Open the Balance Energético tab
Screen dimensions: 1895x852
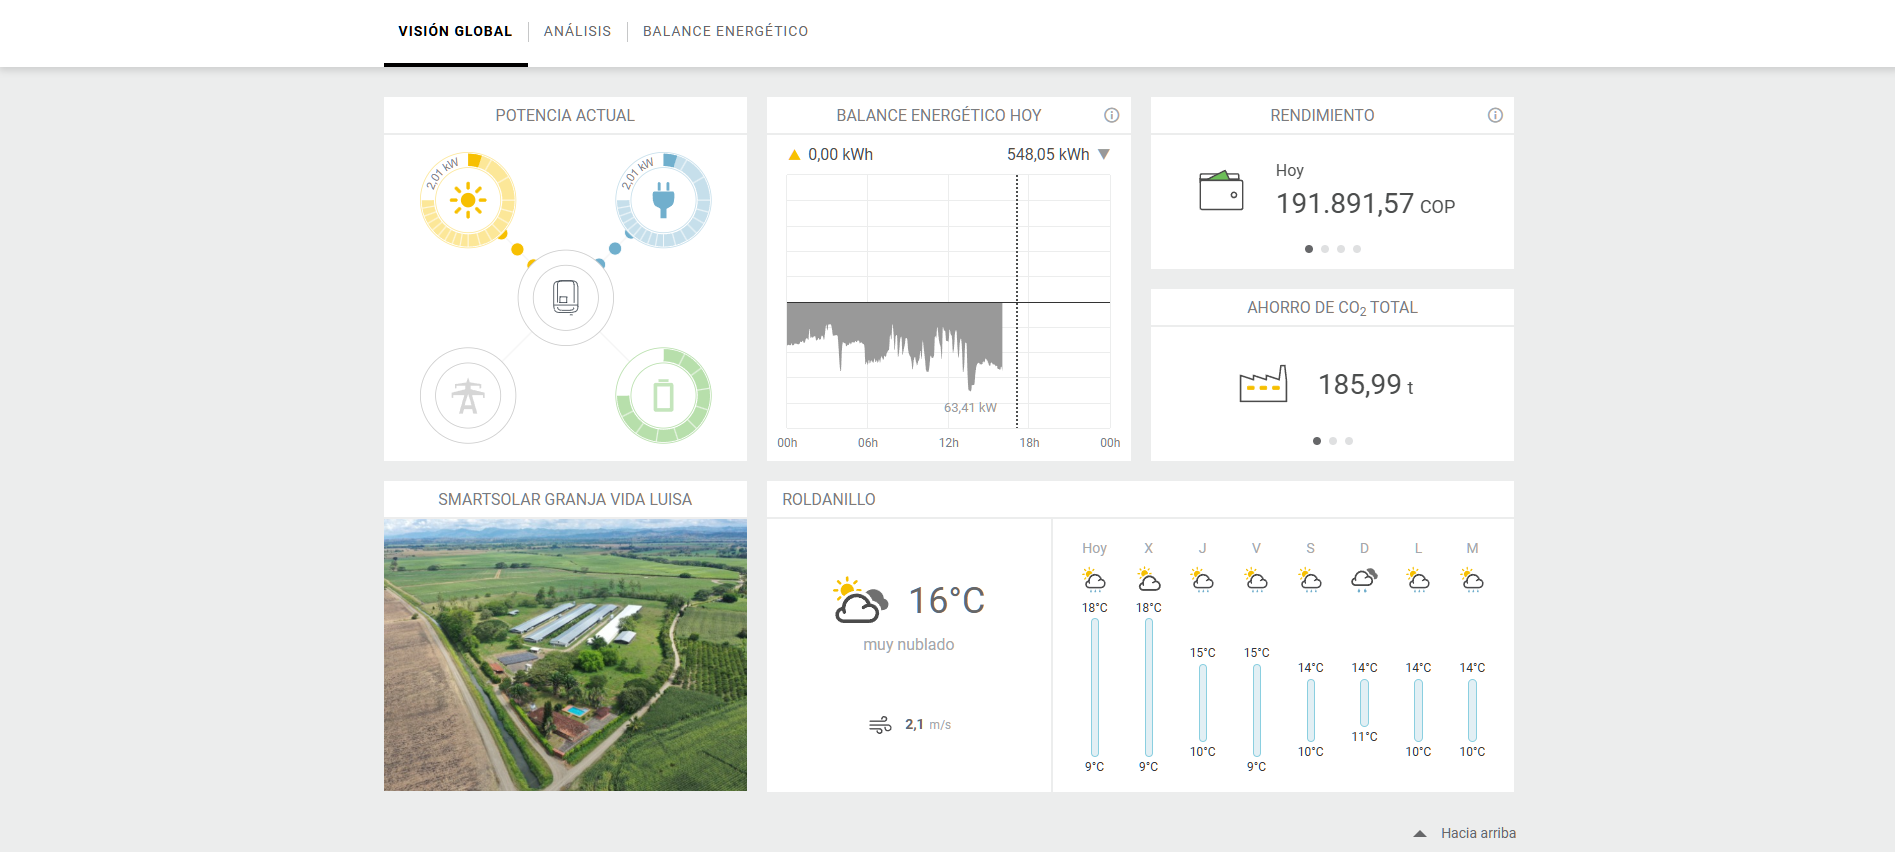point(725,31)
